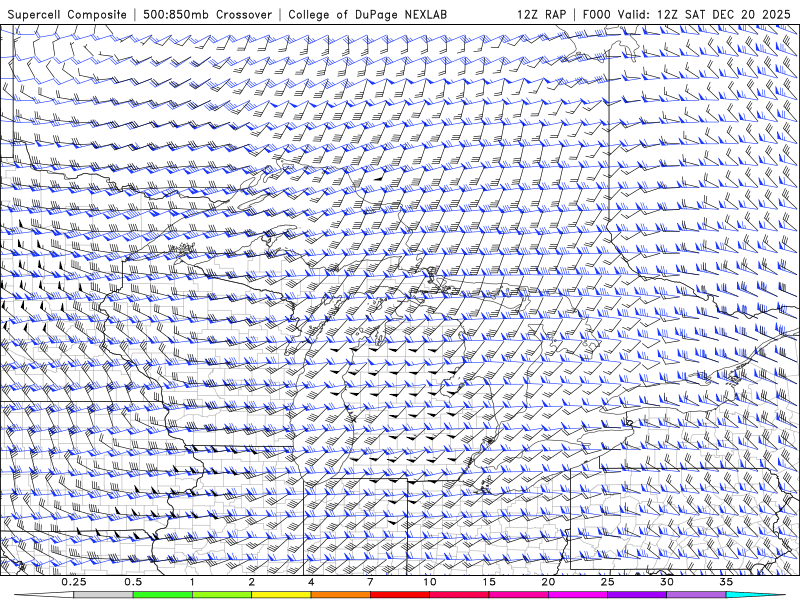Click the yellow color bar segment at 2
800x600 pixels.
coord(281,595)
